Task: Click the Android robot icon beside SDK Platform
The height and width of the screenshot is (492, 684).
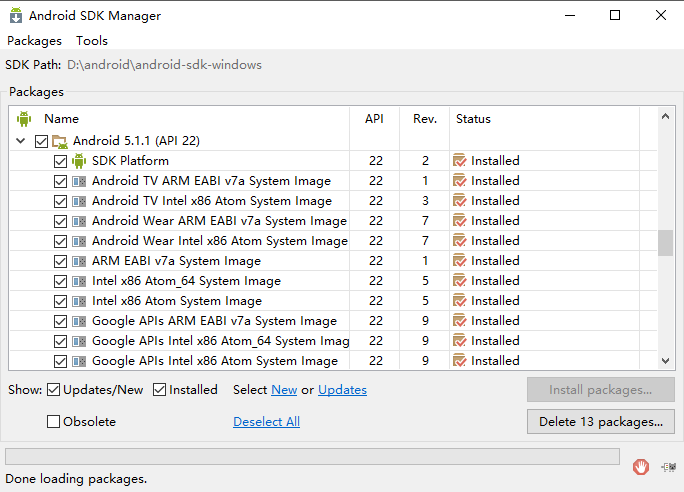Action: pyautogui.click(x=79, y=161)
